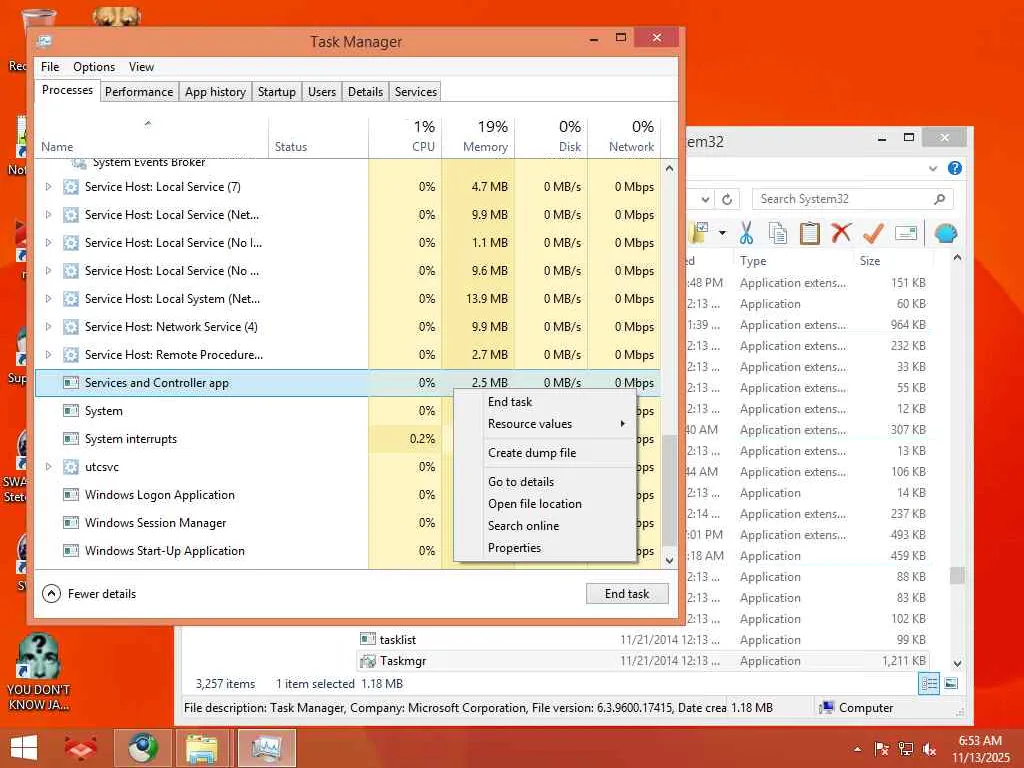1024x768 pixels.
Task: Switch to the Services tab
Action: [x=415, y=92]
